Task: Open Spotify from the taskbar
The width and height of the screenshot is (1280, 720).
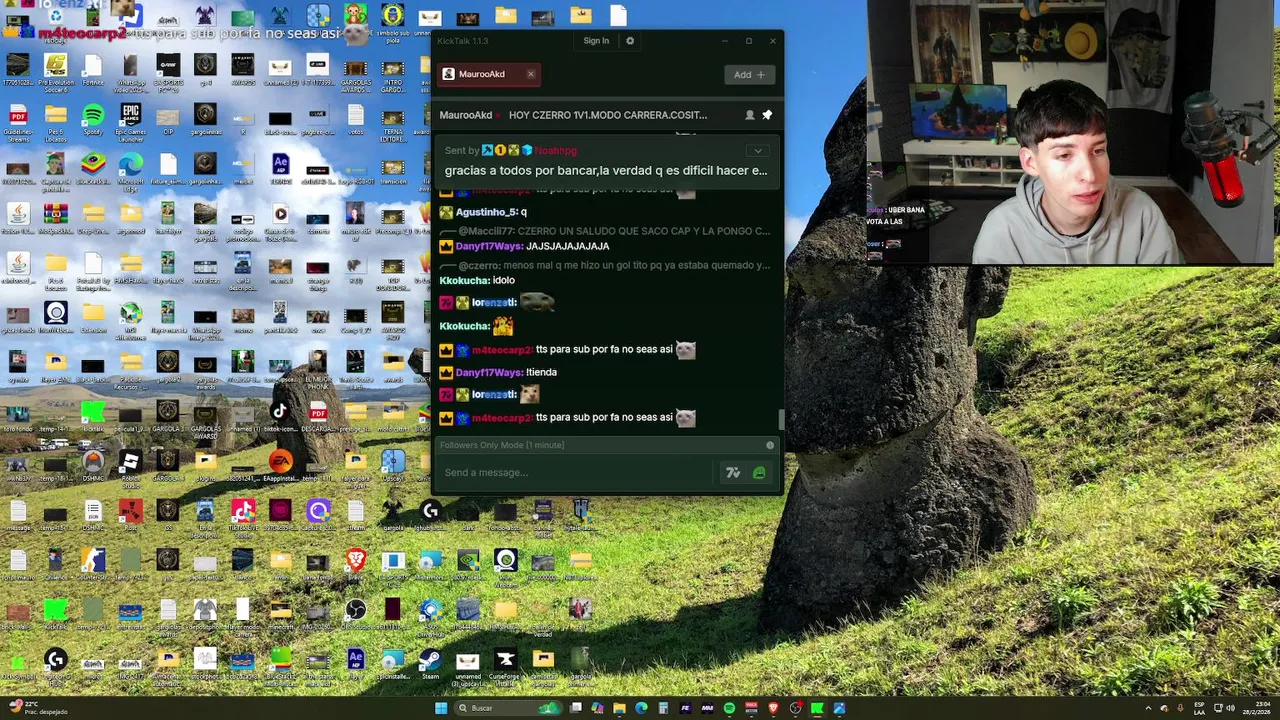Action: pyautogui.click(x=729, y=708)
